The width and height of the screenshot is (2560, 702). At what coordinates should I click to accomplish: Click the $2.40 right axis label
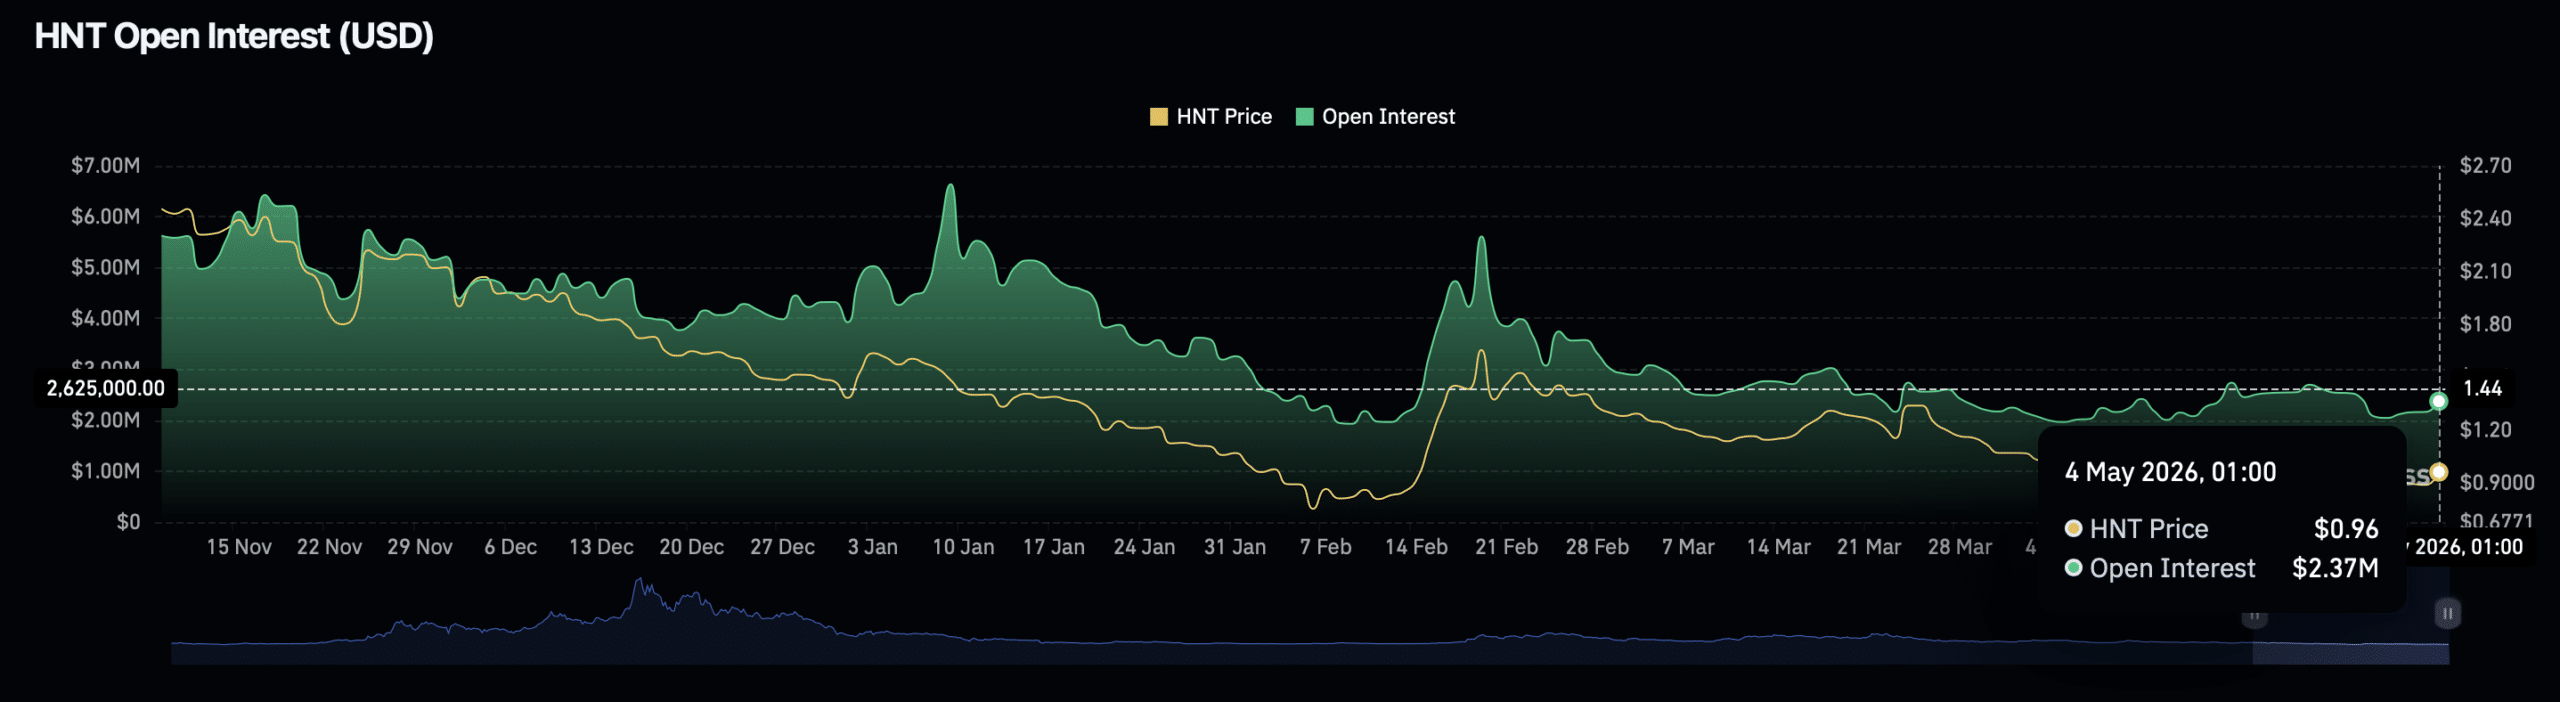[x=2485, y=218]
